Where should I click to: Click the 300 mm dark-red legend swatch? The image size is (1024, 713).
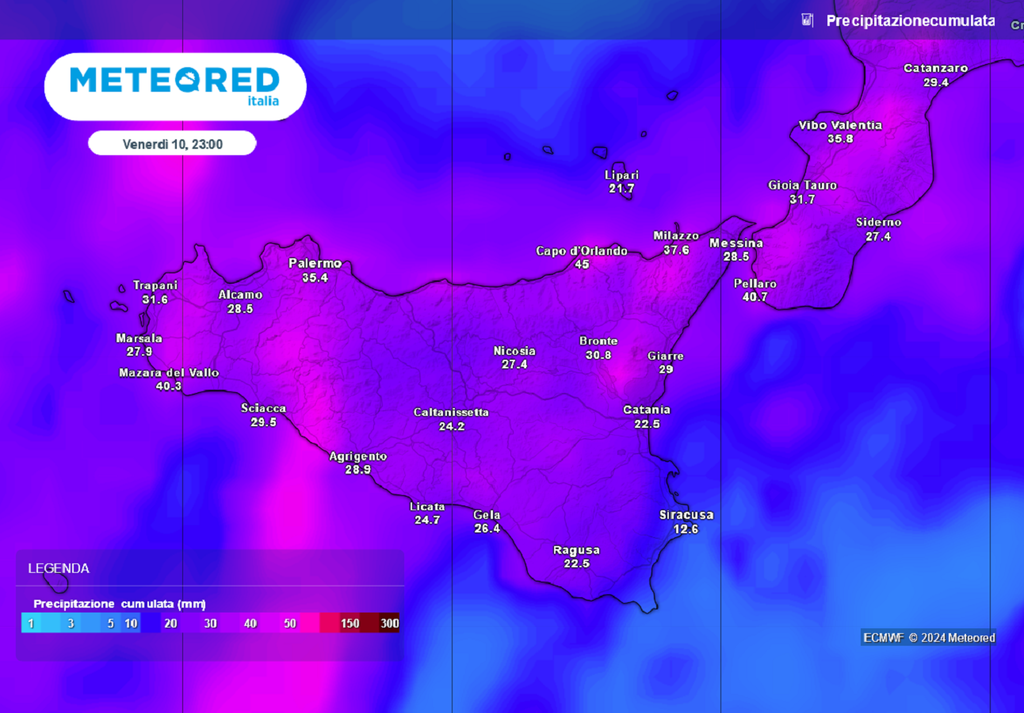click(x=389, y=623)
